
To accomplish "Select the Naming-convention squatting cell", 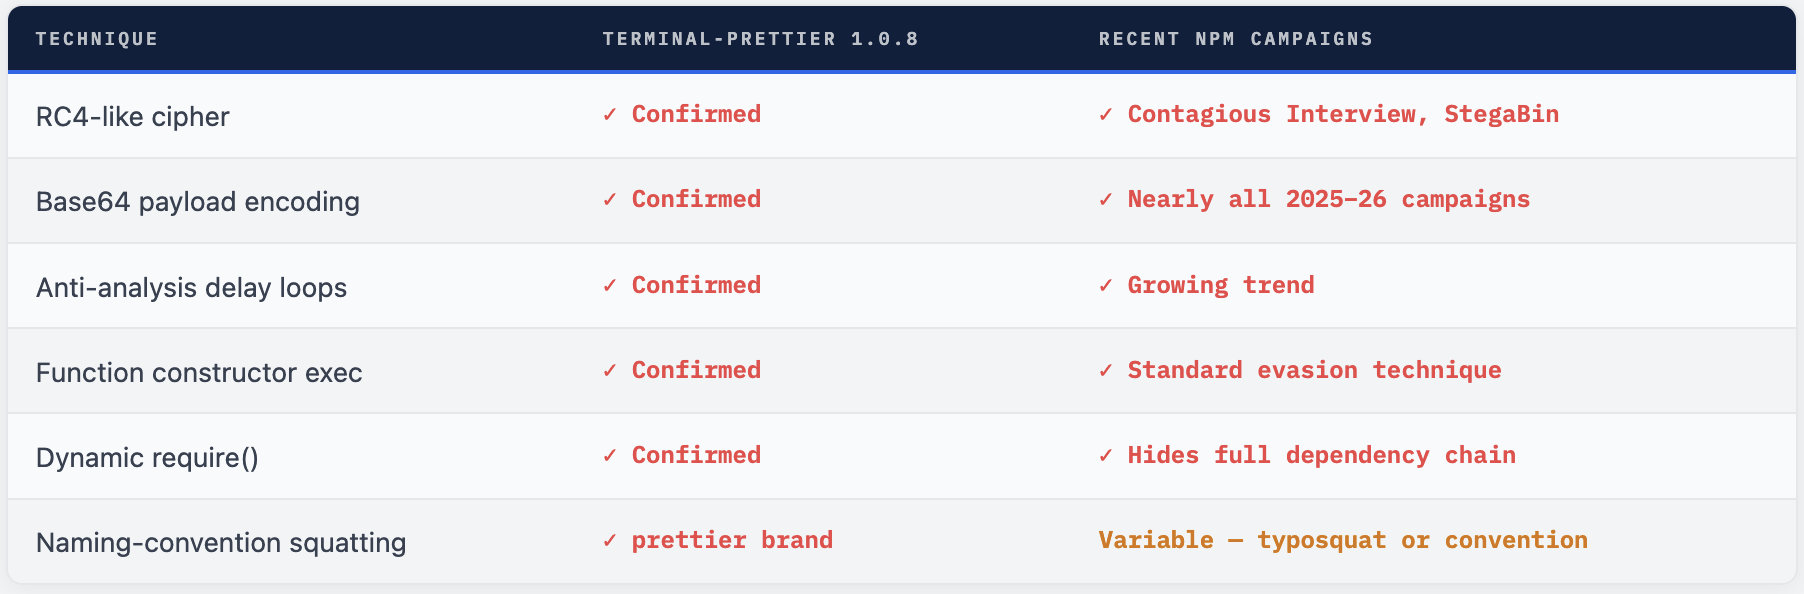I will (x=221, y=543).
